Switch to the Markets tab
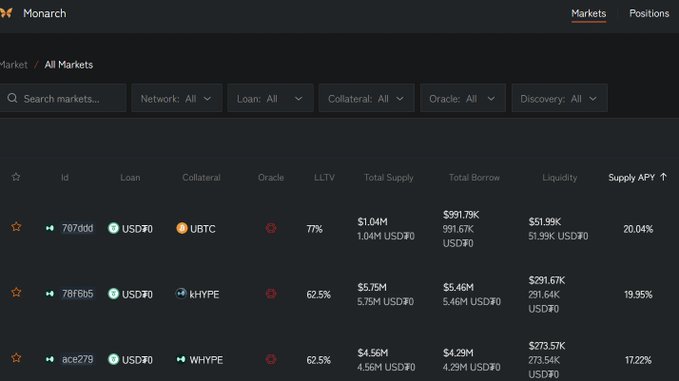The image size is (679, 381). pyautogui.click(x=588, y=13)
